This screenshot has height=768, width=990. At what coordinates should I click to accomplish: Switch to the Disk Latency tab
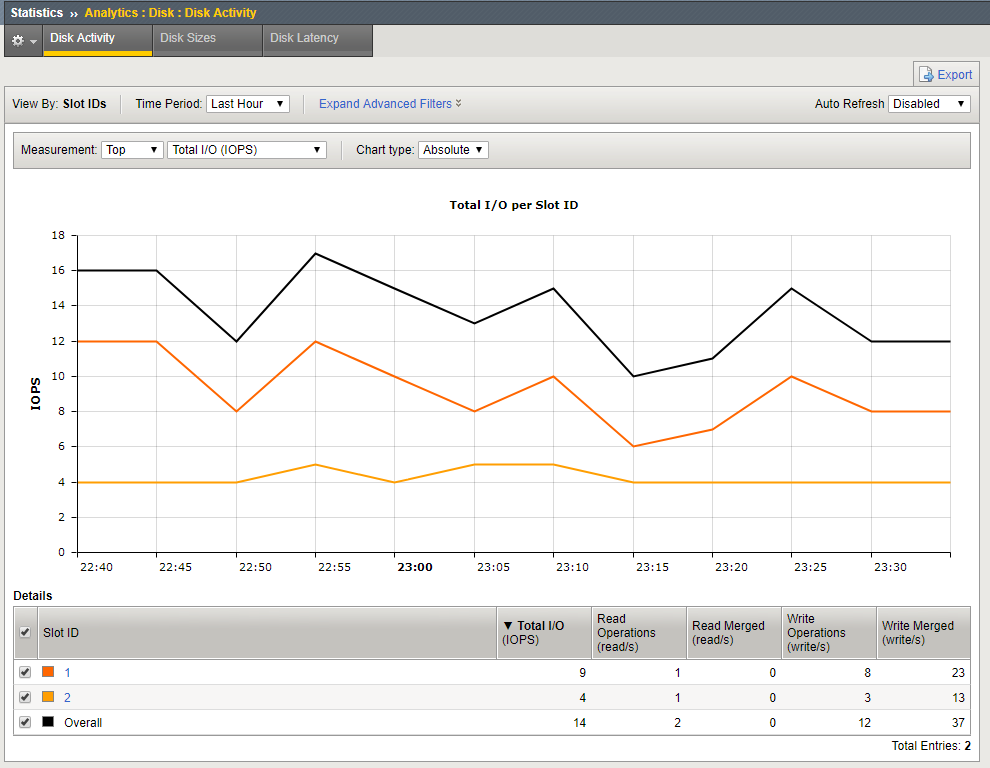click(317, 39)
